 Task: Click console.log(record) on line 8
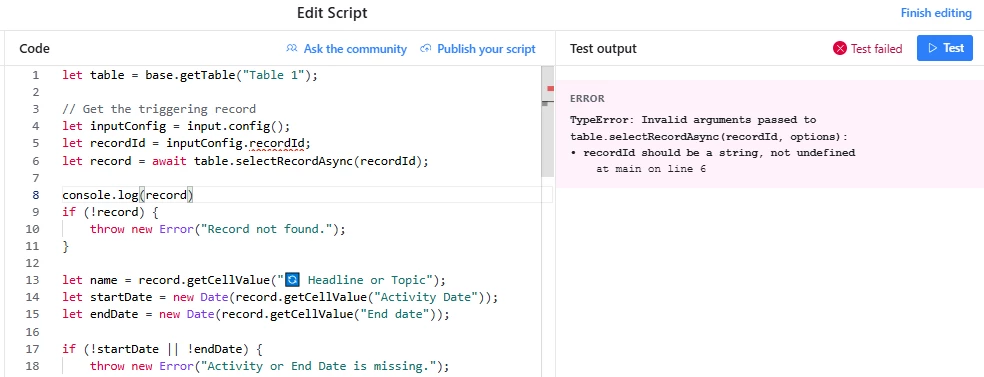point(128,195)
